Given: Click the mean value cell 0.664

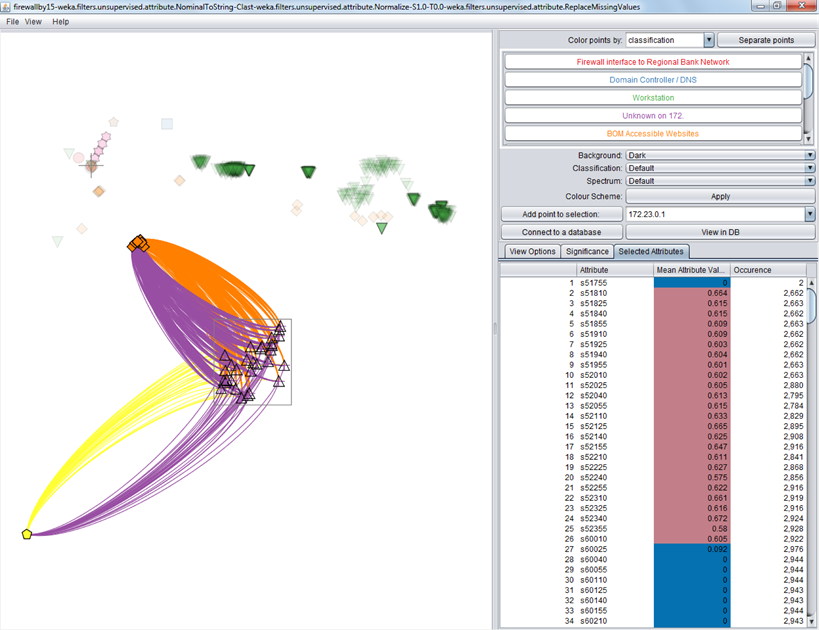Looking at the screenshot, I should coord(692,293).
